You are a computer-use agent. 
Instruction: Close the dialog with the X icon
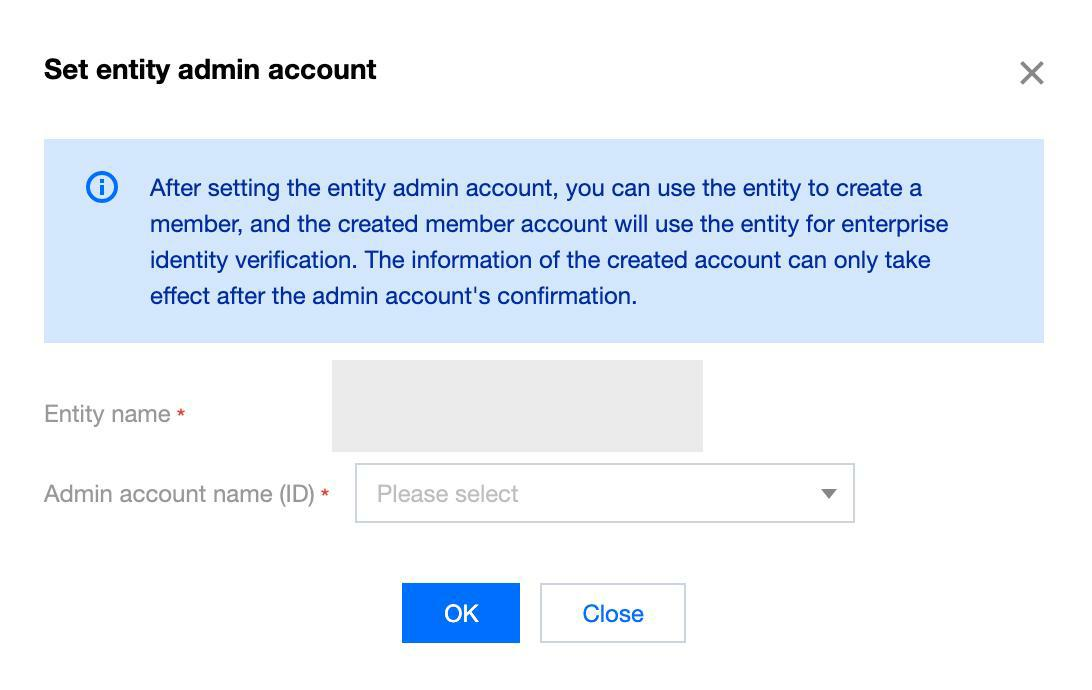tap(1031, 73)
